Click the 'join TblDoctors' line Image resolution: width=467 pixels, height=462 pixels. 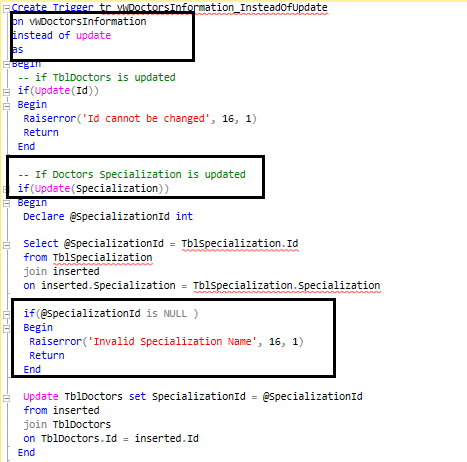click(67, 424)
